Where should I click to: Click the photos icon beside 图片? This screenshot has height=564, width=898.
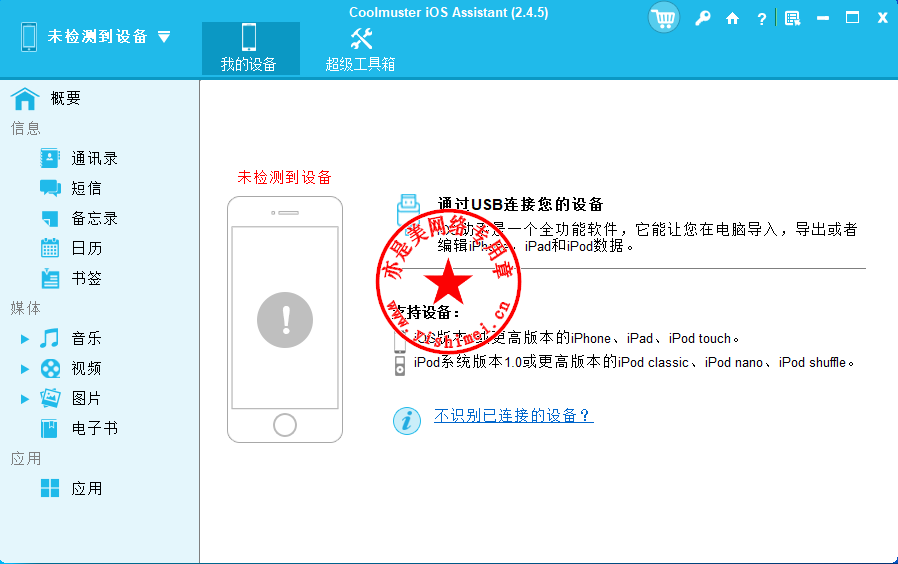pyautogui.click(x=50, y=398)
